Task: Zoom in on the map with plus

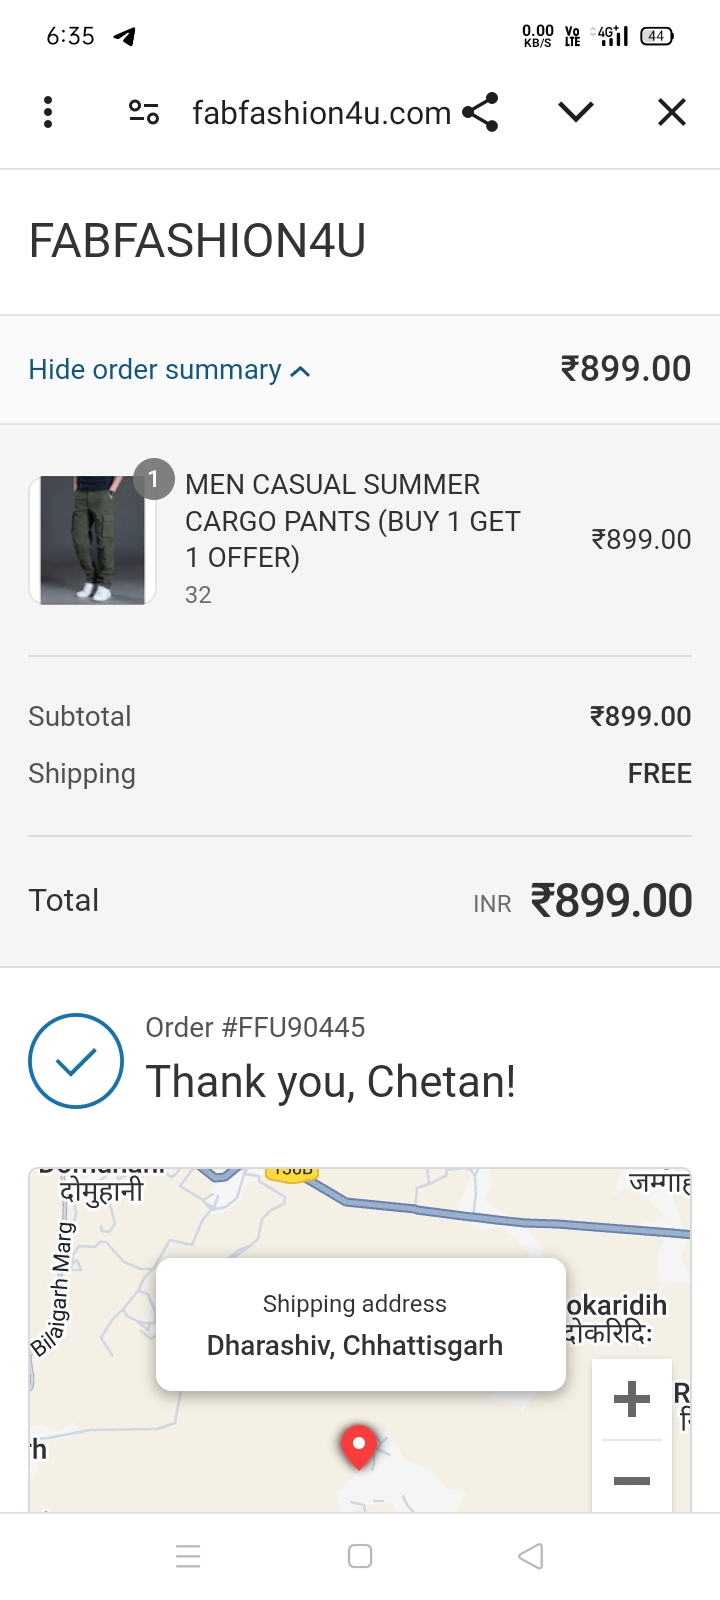Action: (x=632, y=1399)
